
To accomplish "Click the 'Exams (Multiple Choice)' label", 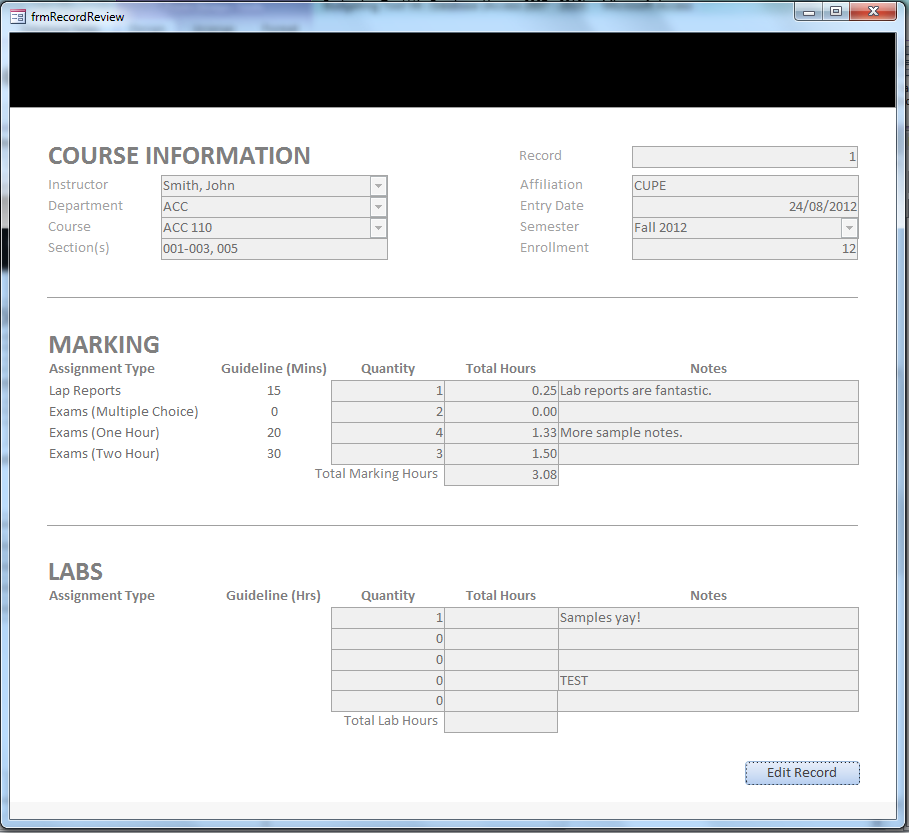I will 123,412.
